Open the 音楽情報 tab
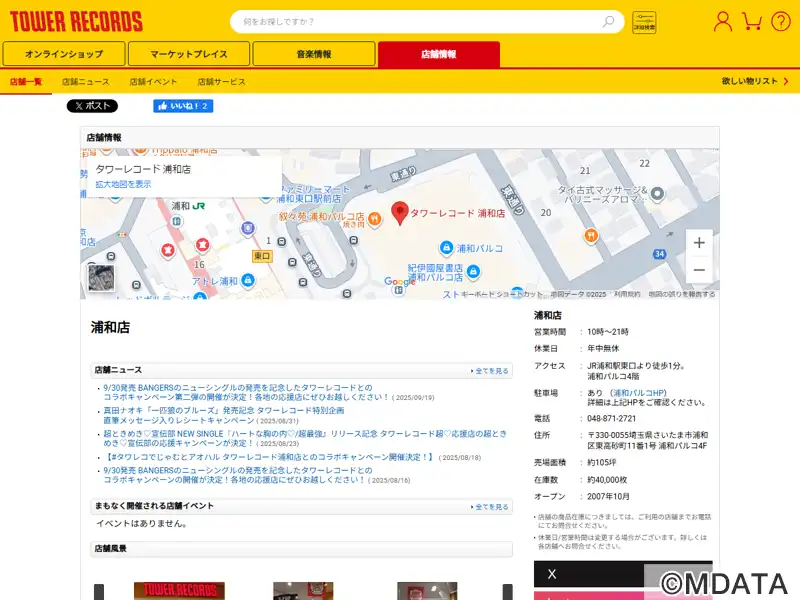 coord(314,54)
